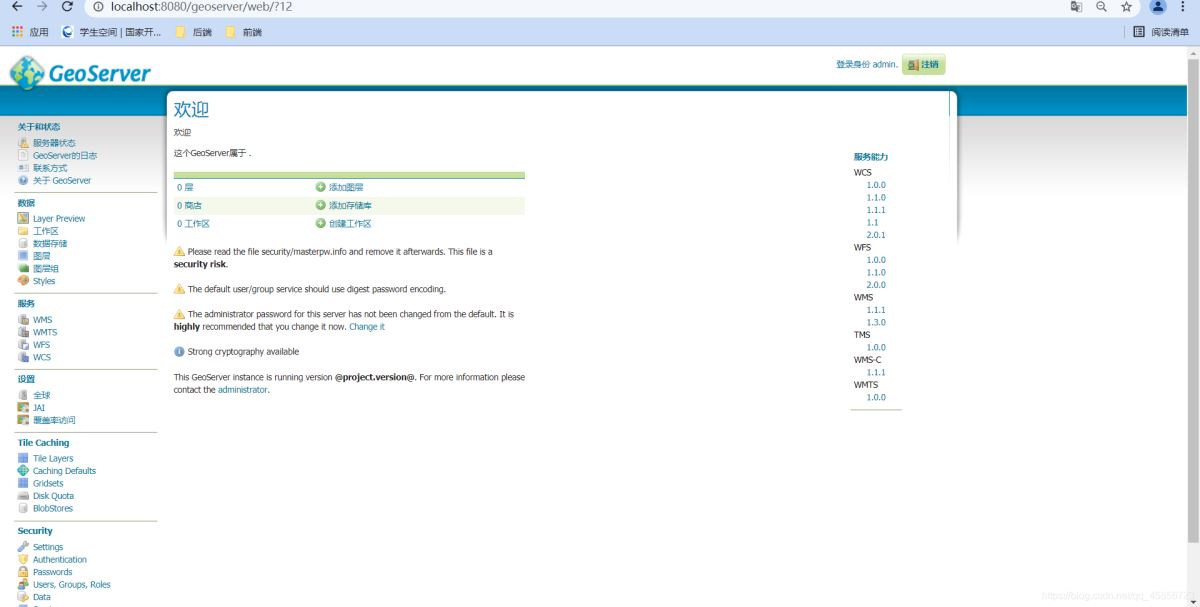Open WCS 2.0.1 capabilities link
The image size is (1200, 607).
(876, 235)
